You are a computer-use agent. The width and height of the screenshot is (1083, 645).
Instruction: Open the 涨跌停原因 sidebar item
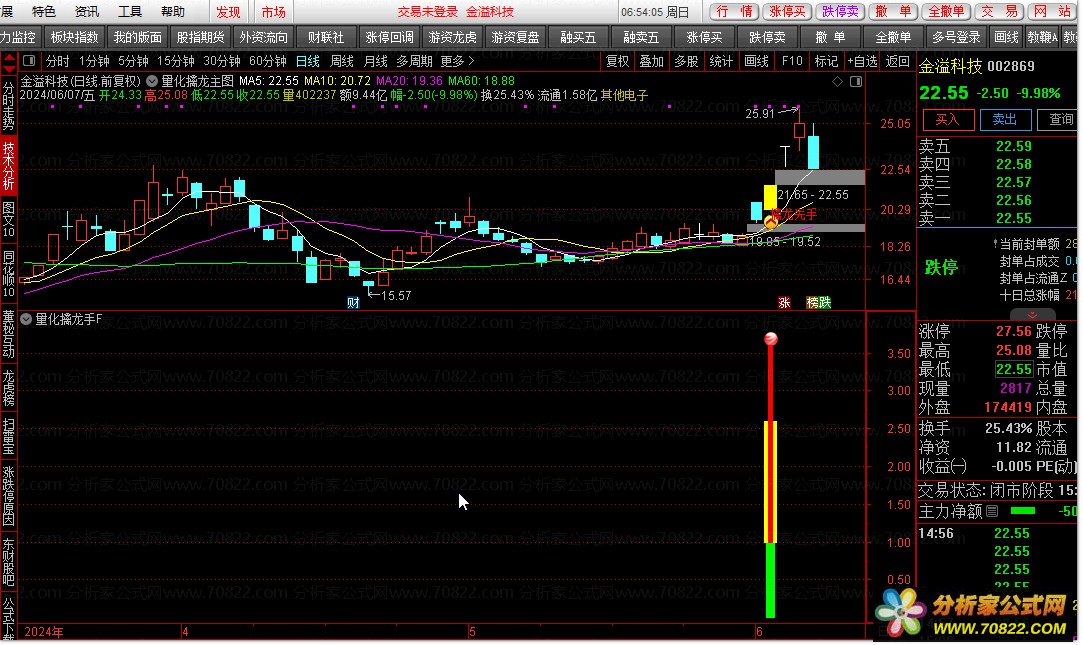[x=8, y=496]
